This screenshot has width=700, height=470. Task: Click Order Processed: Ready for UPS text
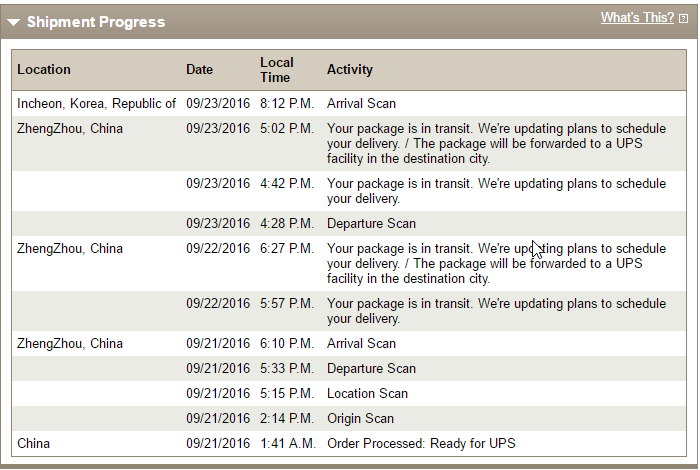click(421, 444)
